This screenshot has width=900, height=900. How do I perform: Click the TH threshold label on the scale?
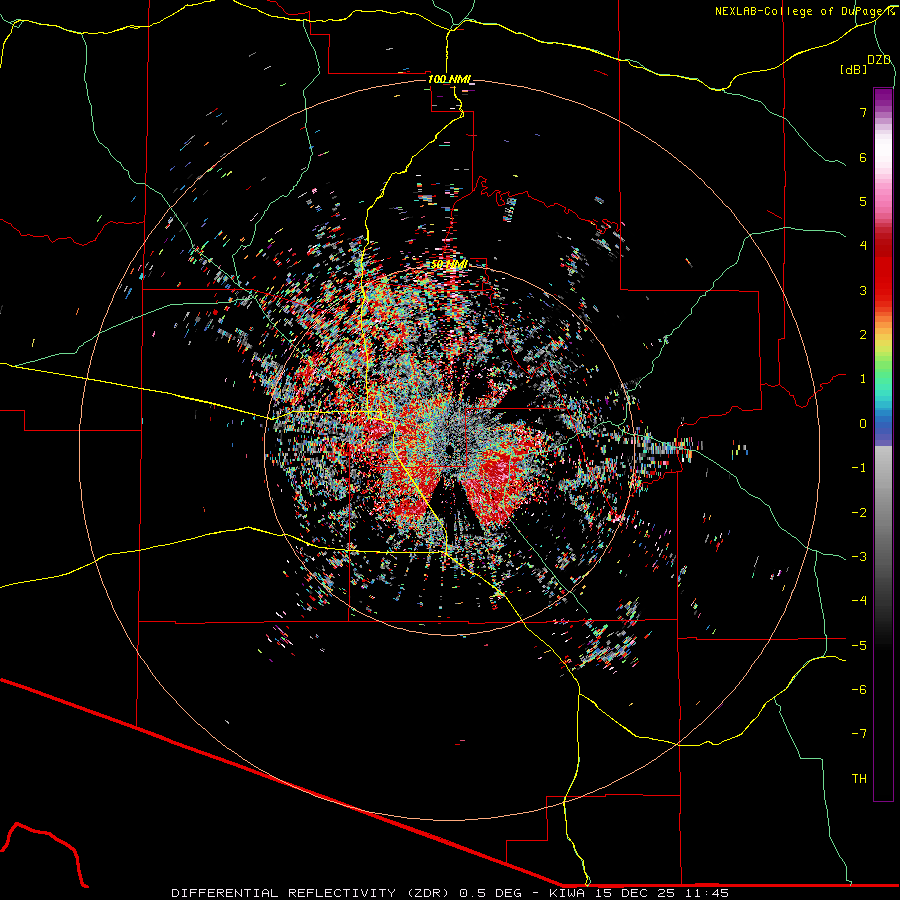[859, 779]
